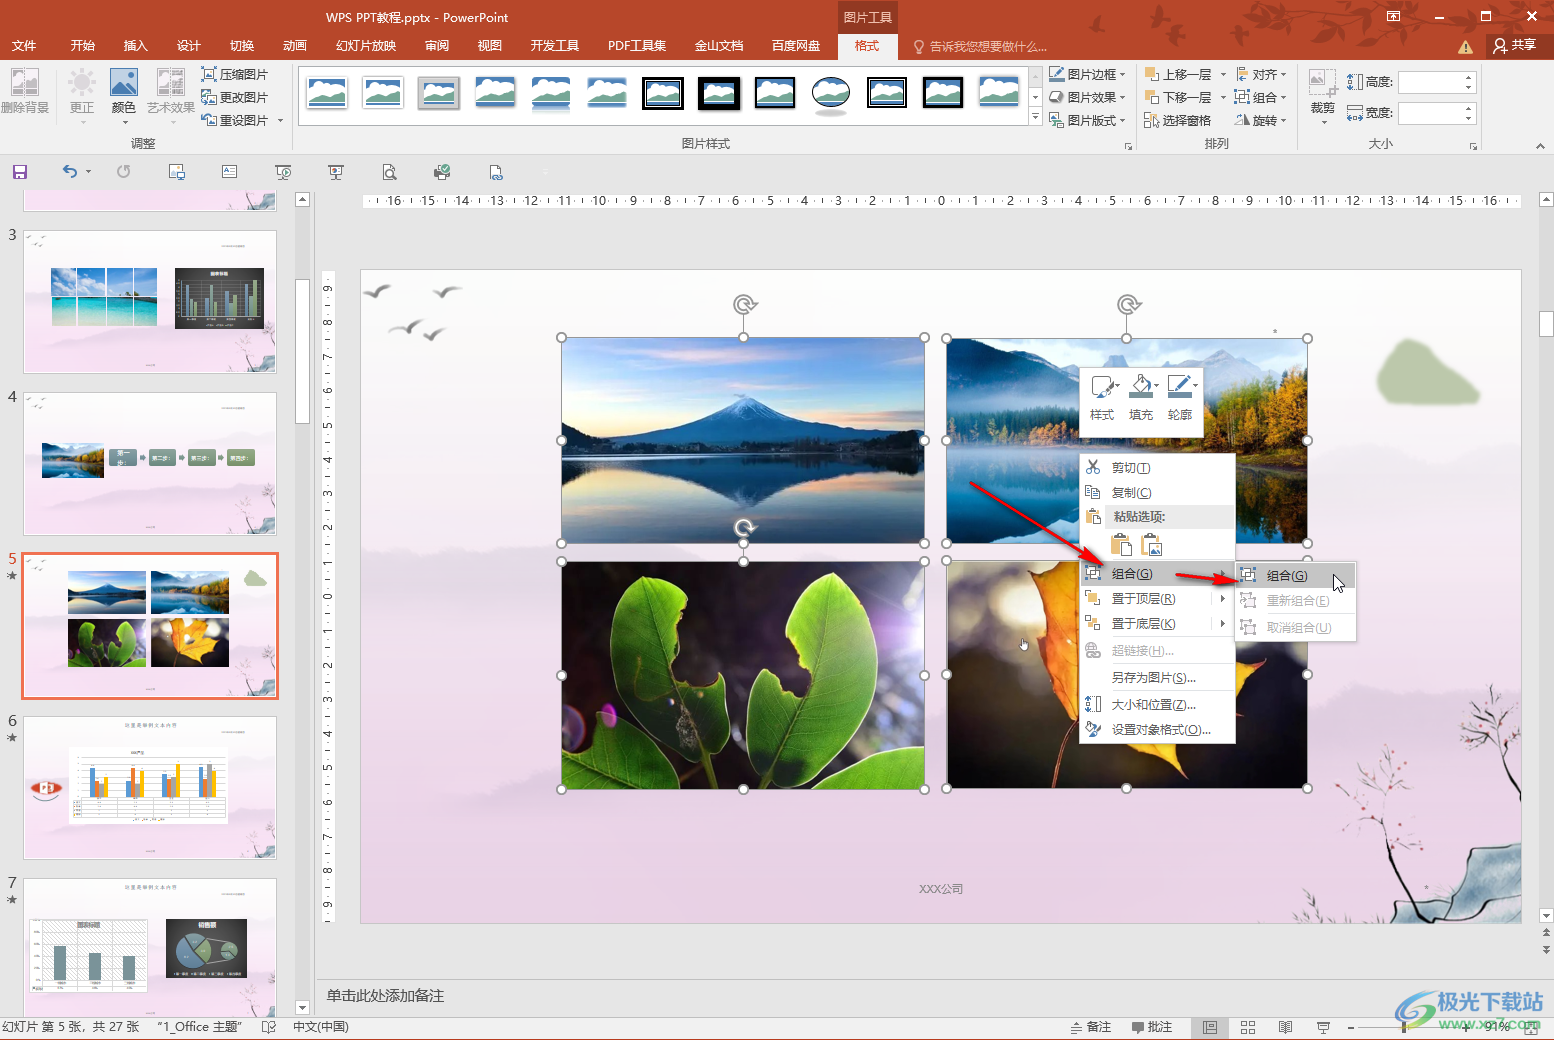The width and height of the screenshot is (1554, 1040).
Task: Click the Normal view icon in status bar
Action: pos(1210,1027)
